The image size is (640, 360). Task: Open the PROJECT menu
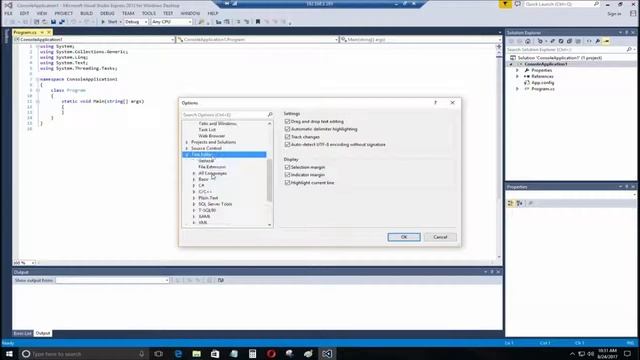(64, 13)
